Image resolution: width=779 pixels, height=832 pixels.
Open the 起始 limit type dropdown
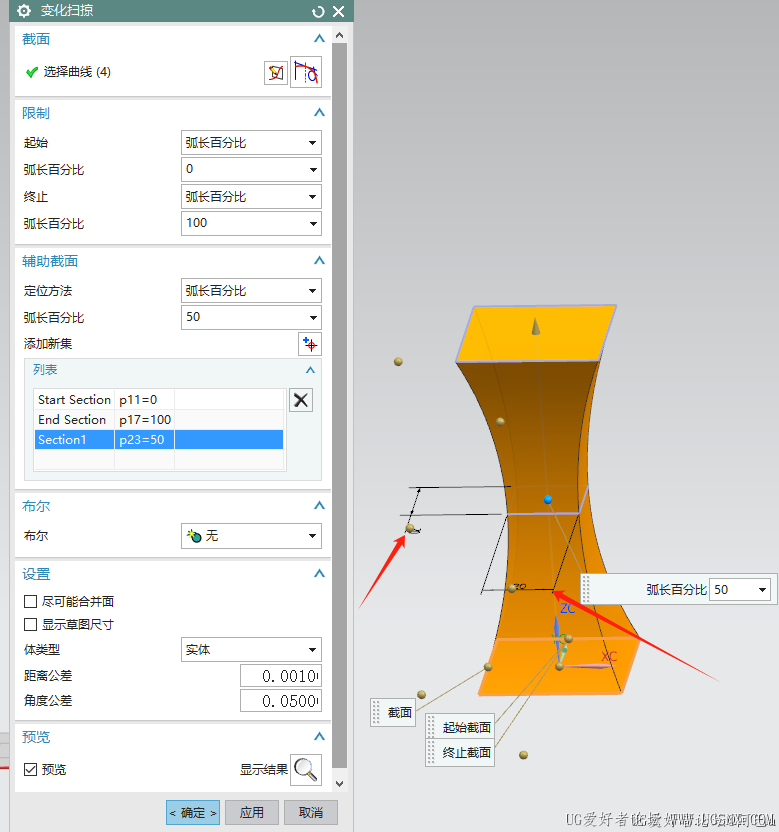(251, 143)
